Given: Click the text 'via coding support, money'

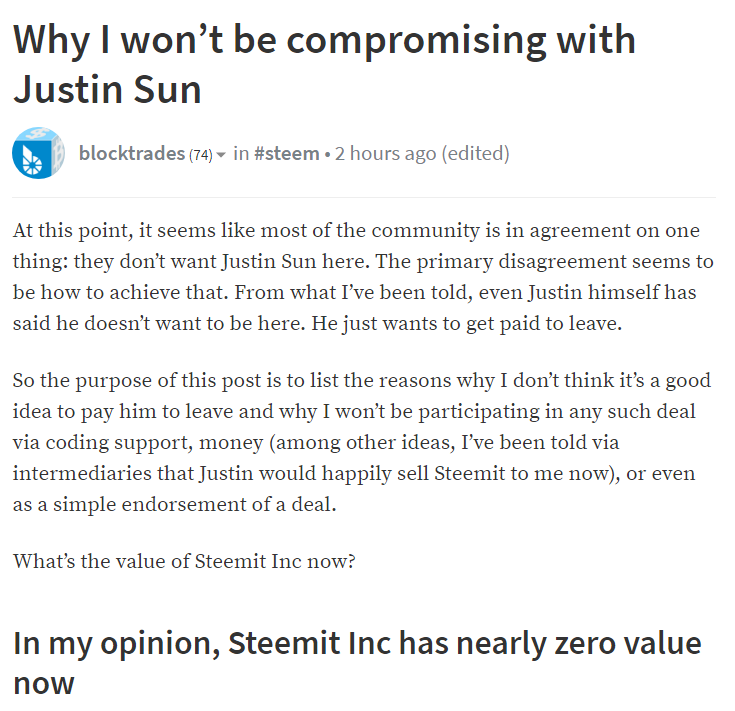Looking at the screenshot, I should coord(138,442).
